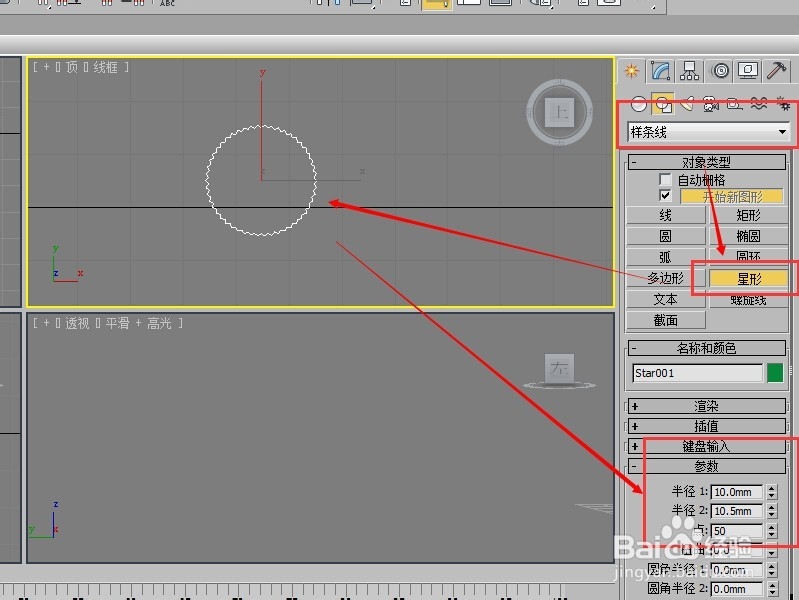Collapse the 对象类型 rollout
The image size is (799, 600).
coord(706,162)
